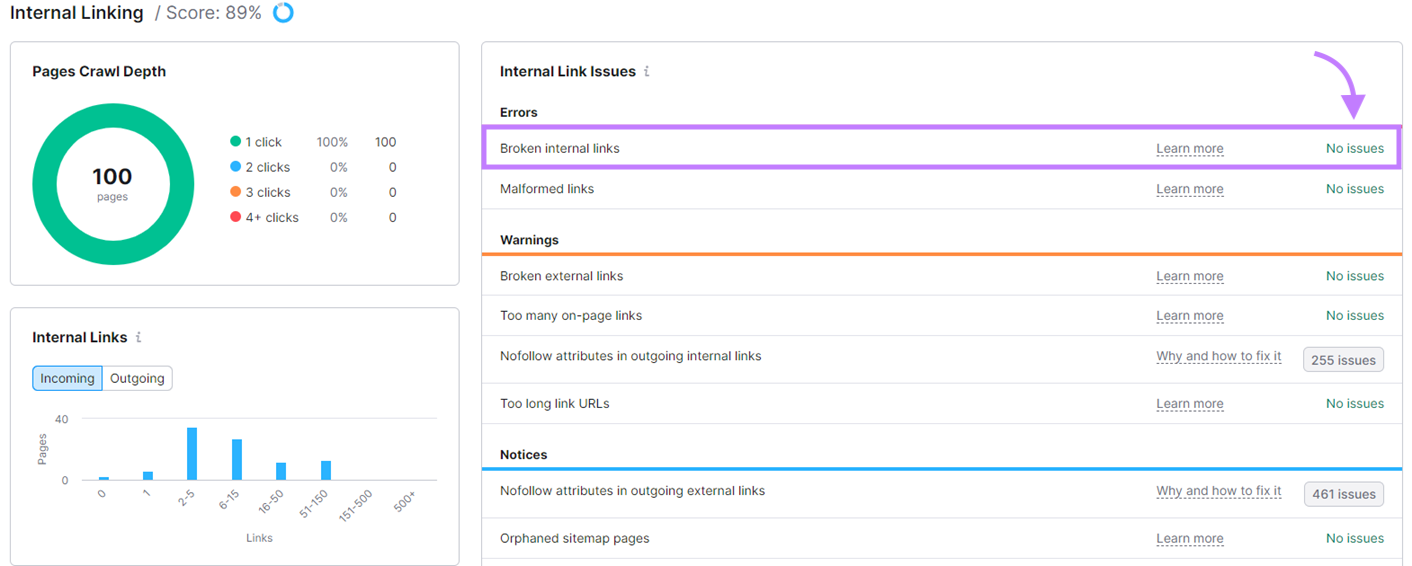Click info icon next to Internal Links

[x=138, y=338]
